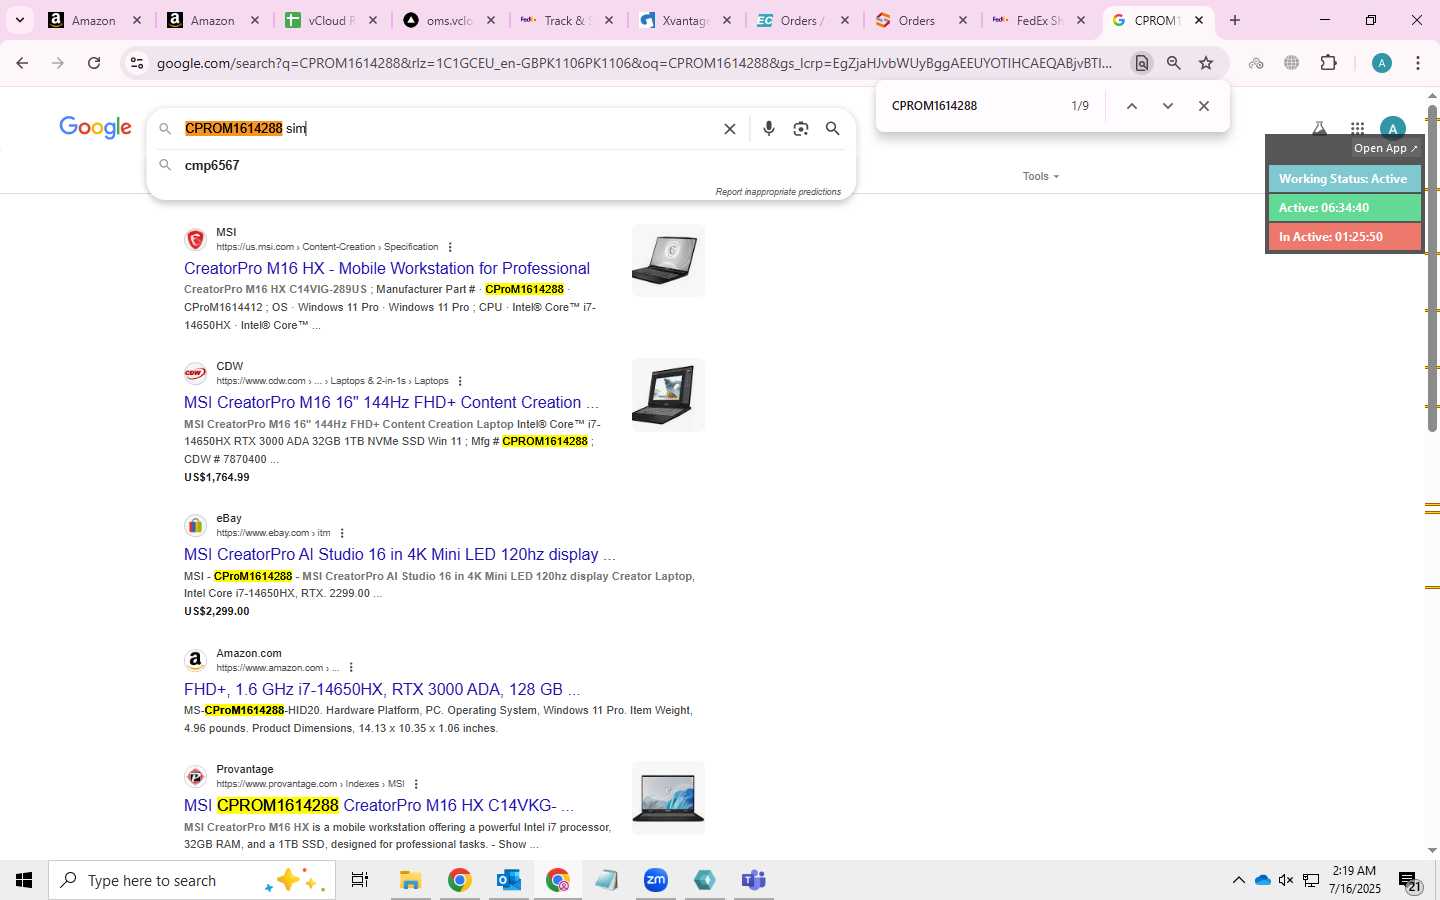
Task: Open the Chrome profile avatar in toolbar
Action: tap(1382, 63)
